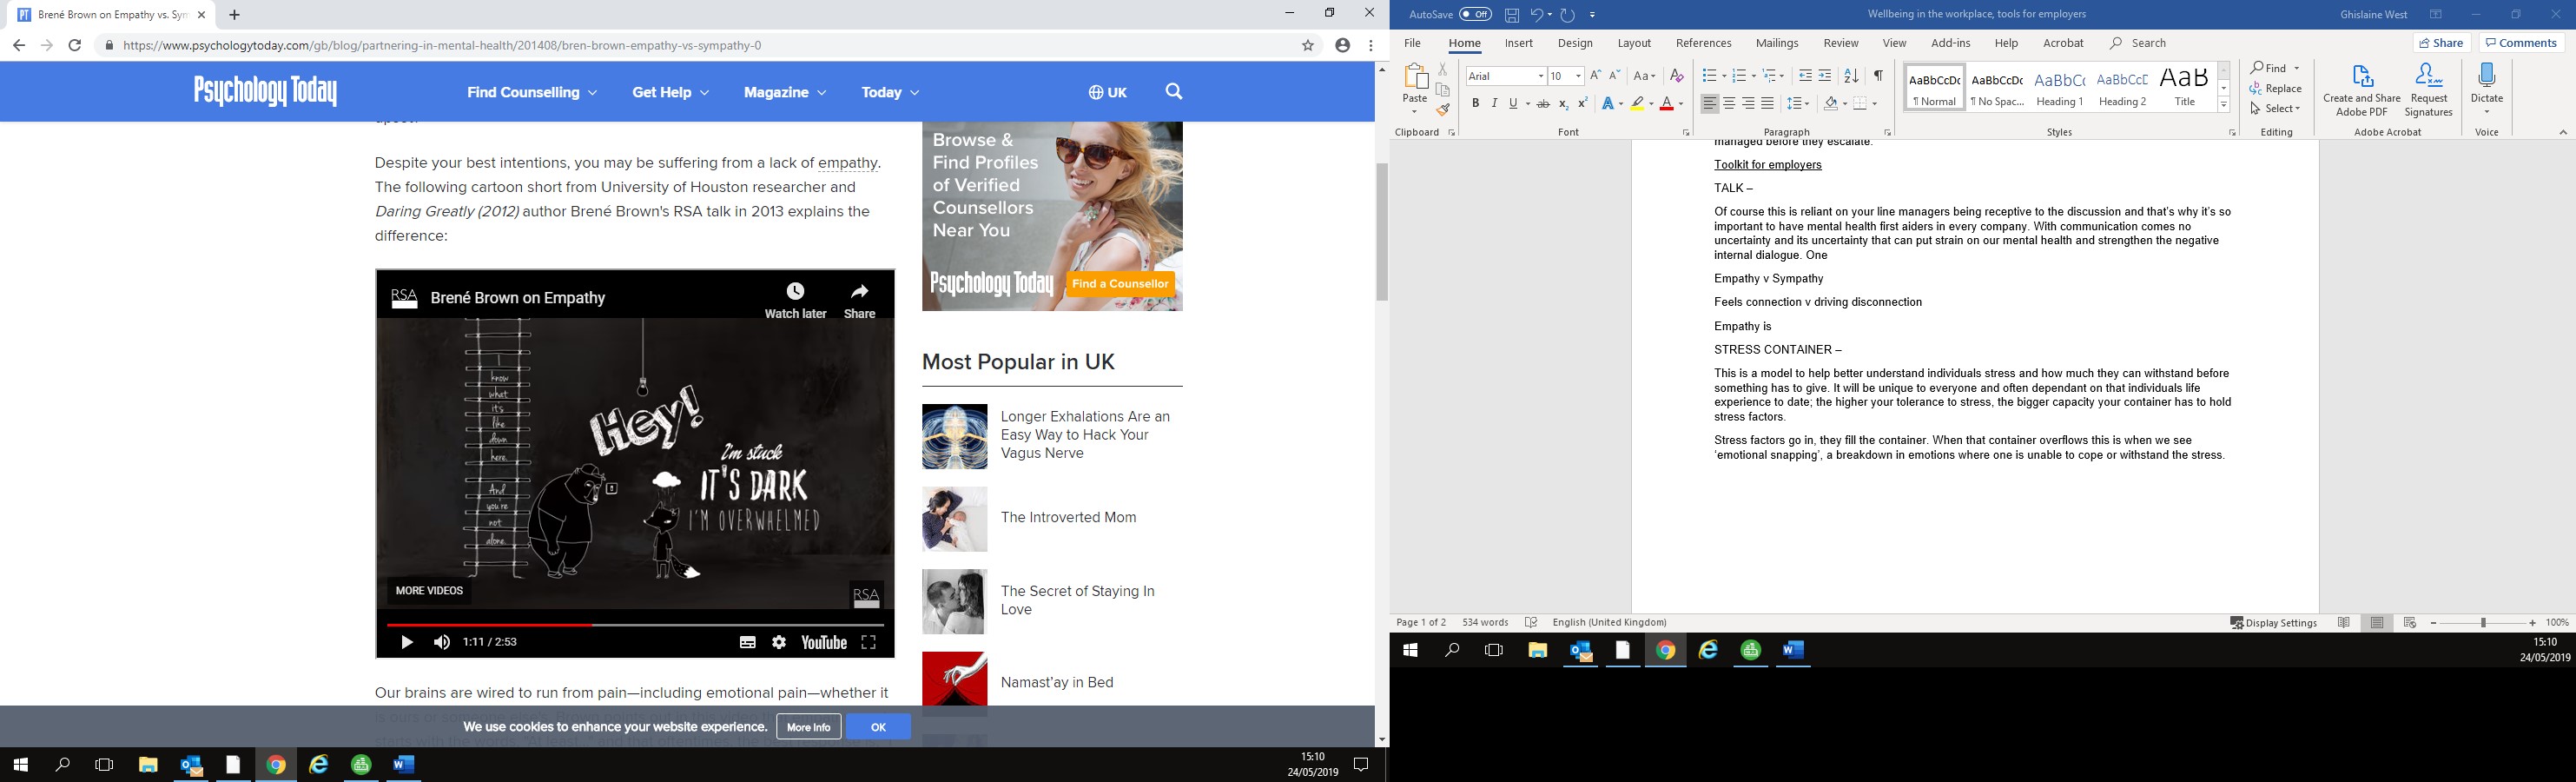Open search on Psychology Today with magnifier icon
The image size is (2576, 782).
1174,92
